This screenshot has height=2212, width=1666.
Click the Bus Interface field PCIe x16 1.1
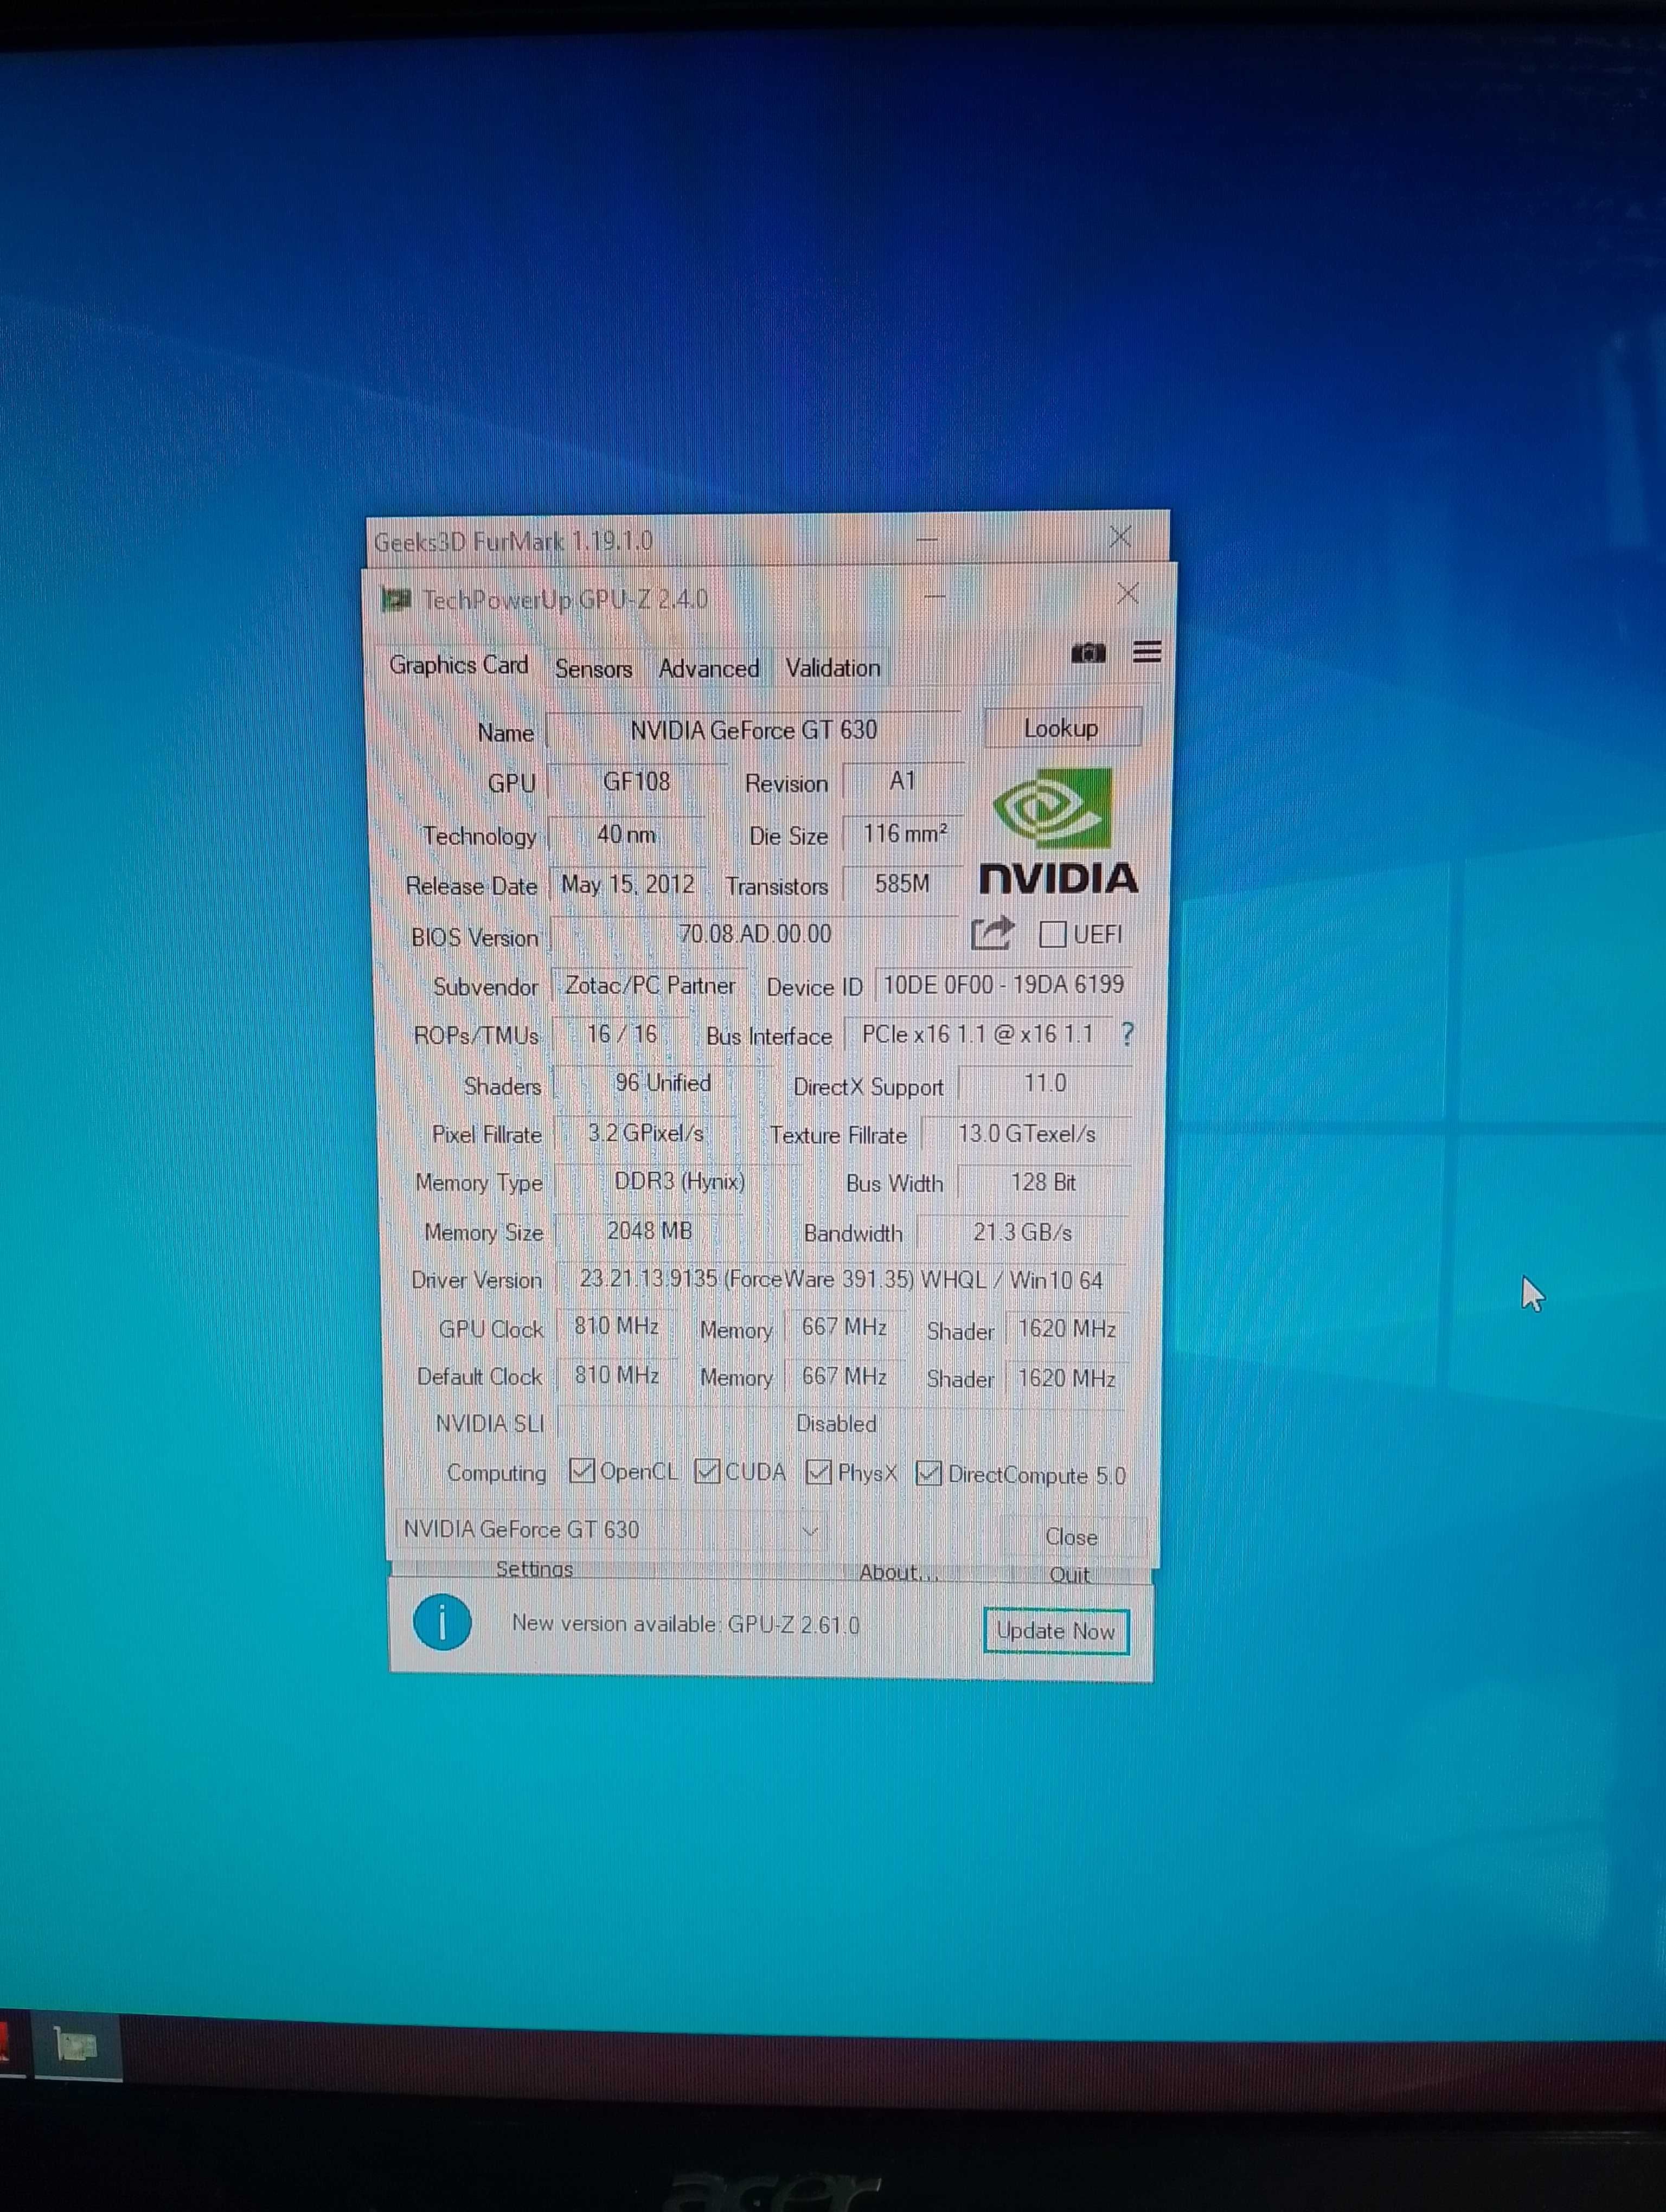(977, 1034)
